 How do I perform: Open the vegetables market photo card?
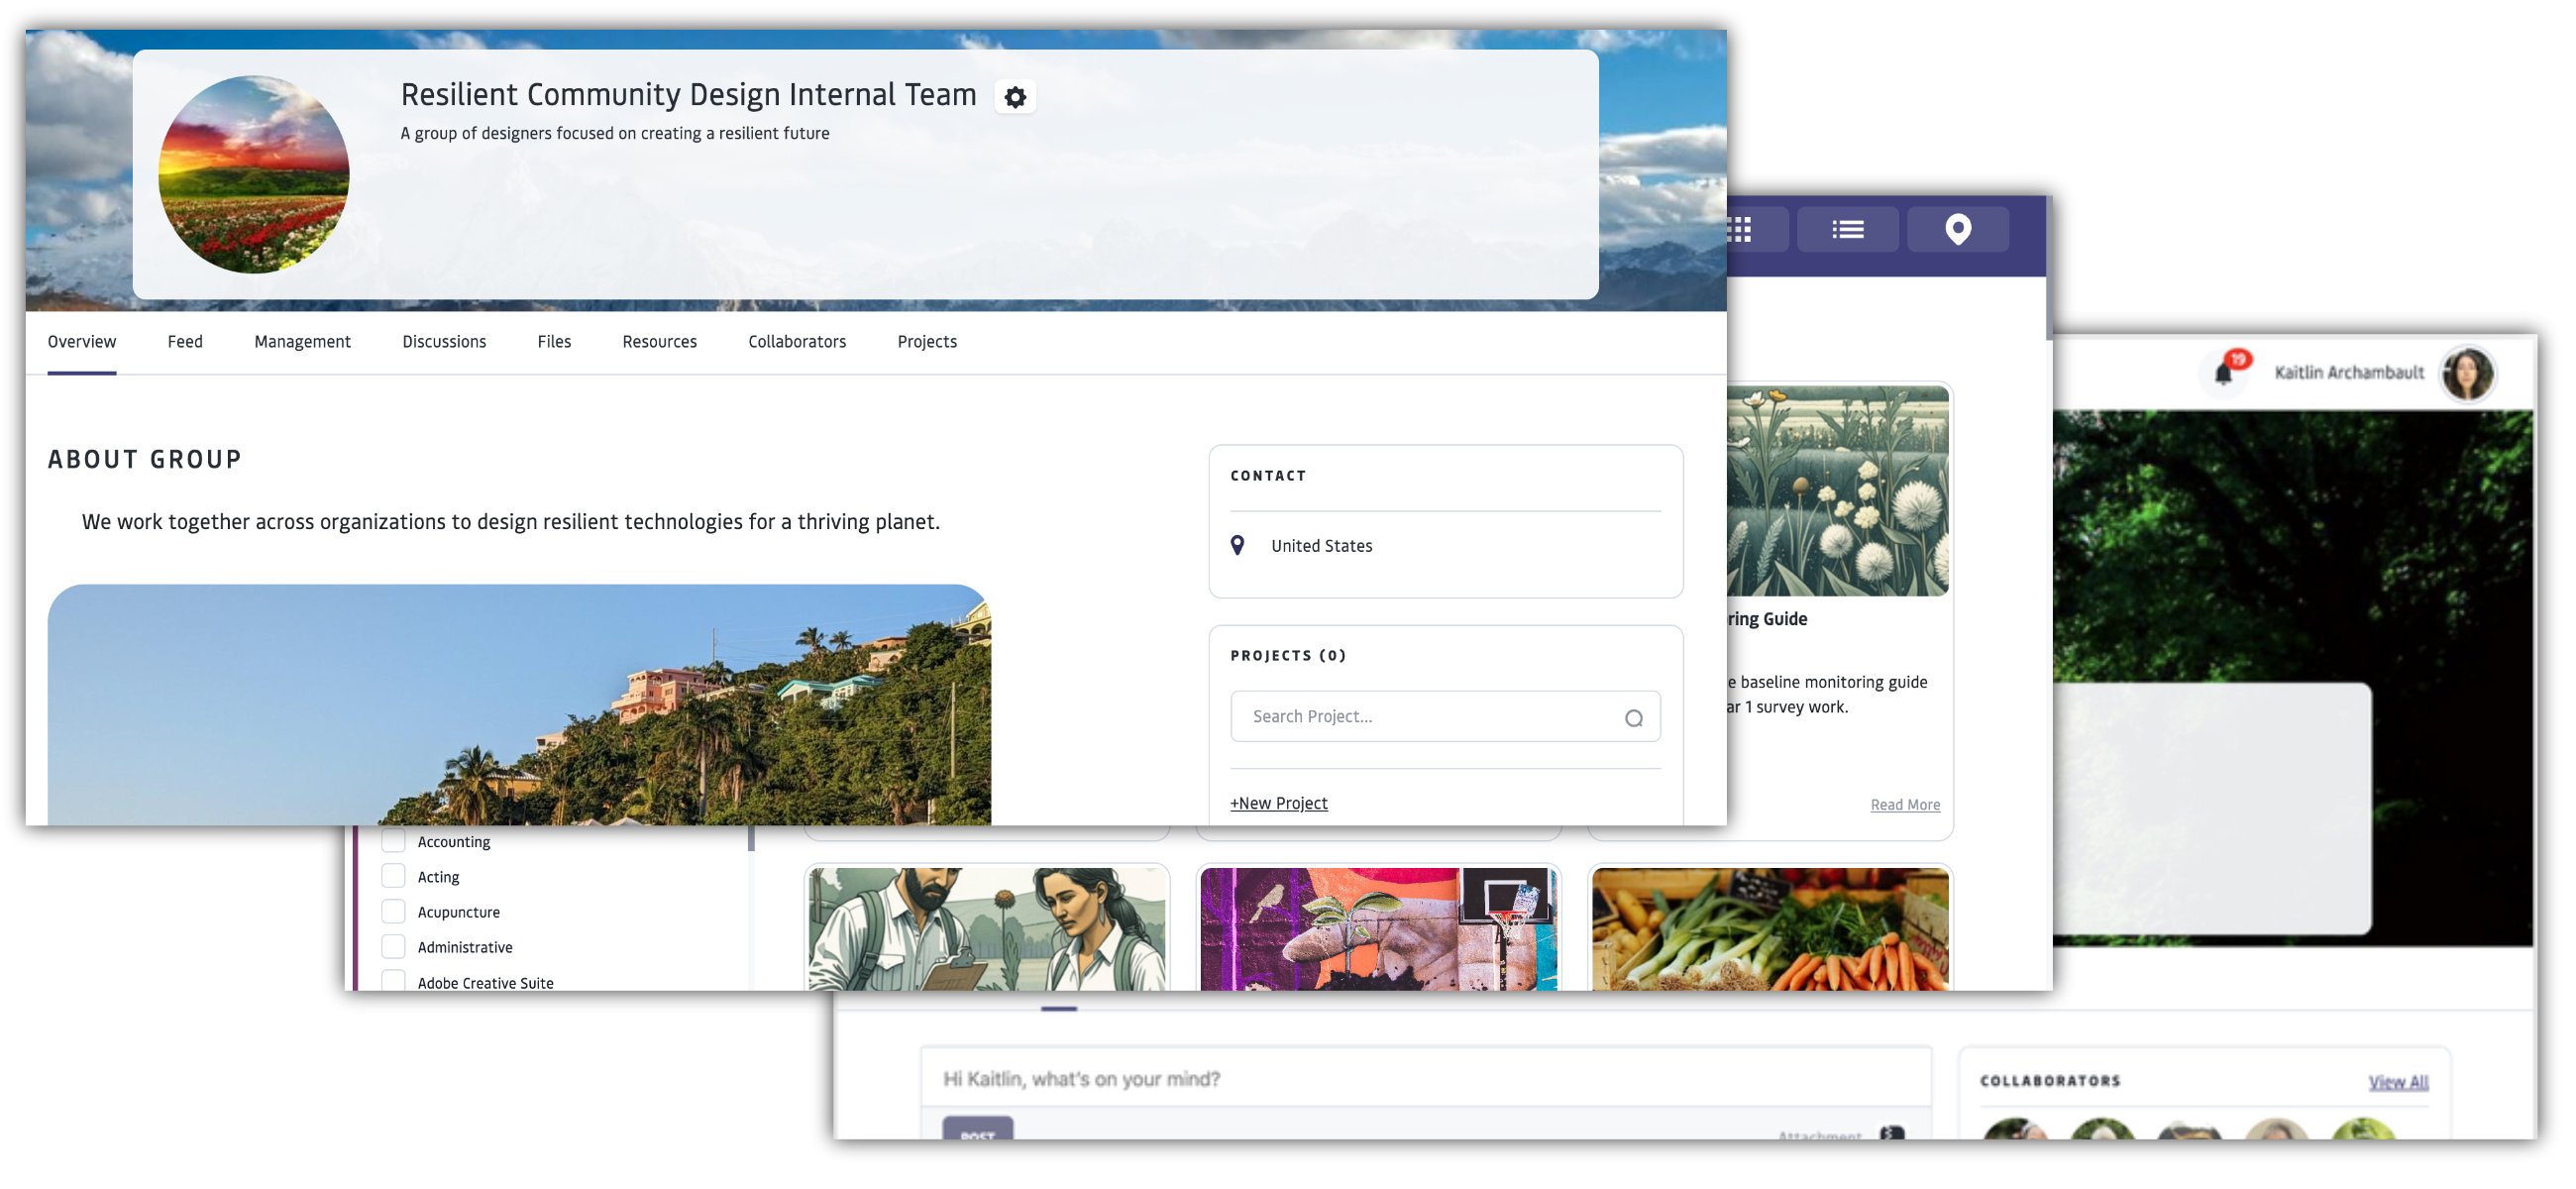click(1770, 929)
